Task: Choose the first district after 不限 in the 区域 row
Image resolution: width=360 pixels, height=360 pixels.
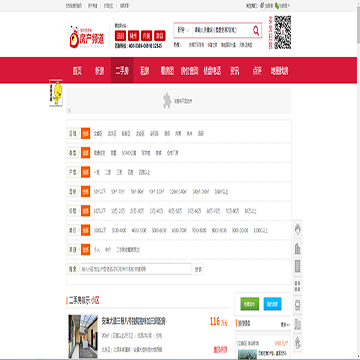Action: pos(98,134)
